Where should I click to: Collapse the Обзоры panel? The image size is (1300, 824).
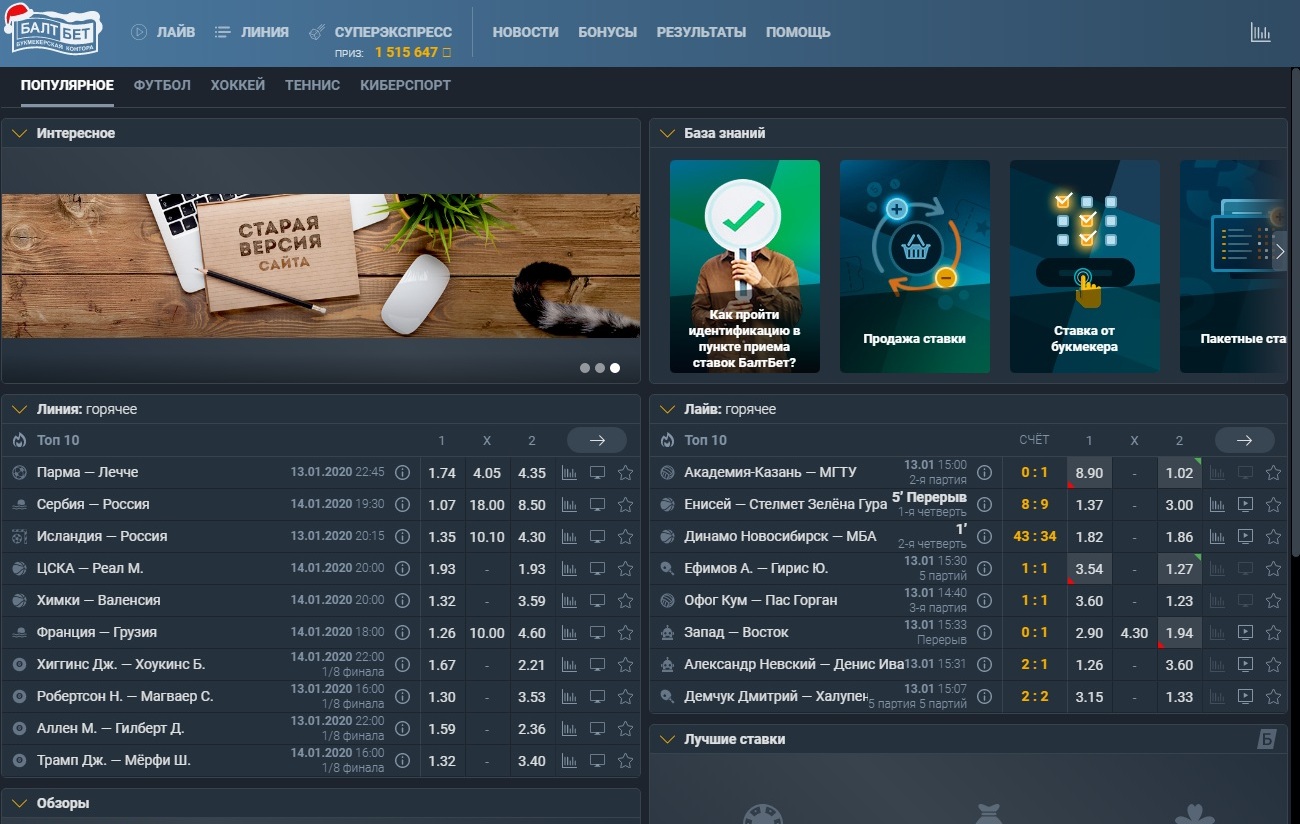[20, 803]
